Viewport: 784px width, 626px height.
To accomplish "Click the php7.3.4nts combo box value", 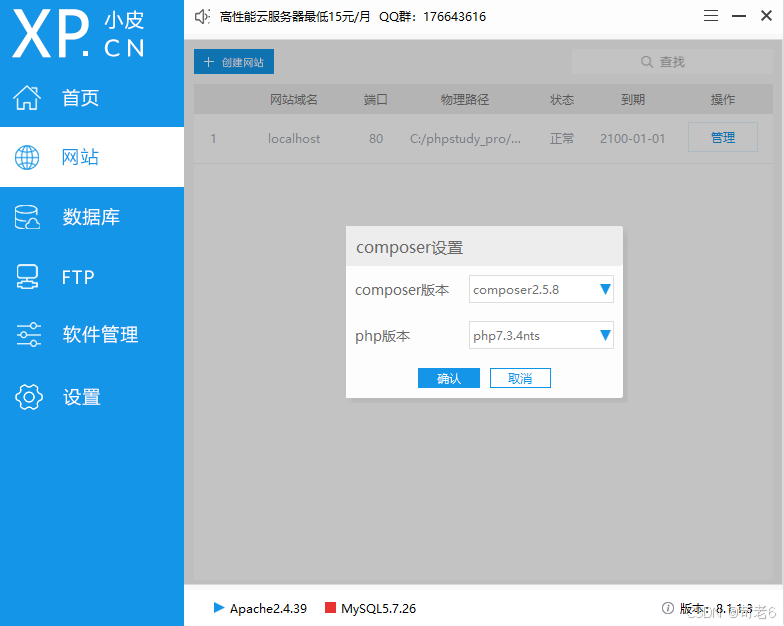I will (x=541, y=335).
